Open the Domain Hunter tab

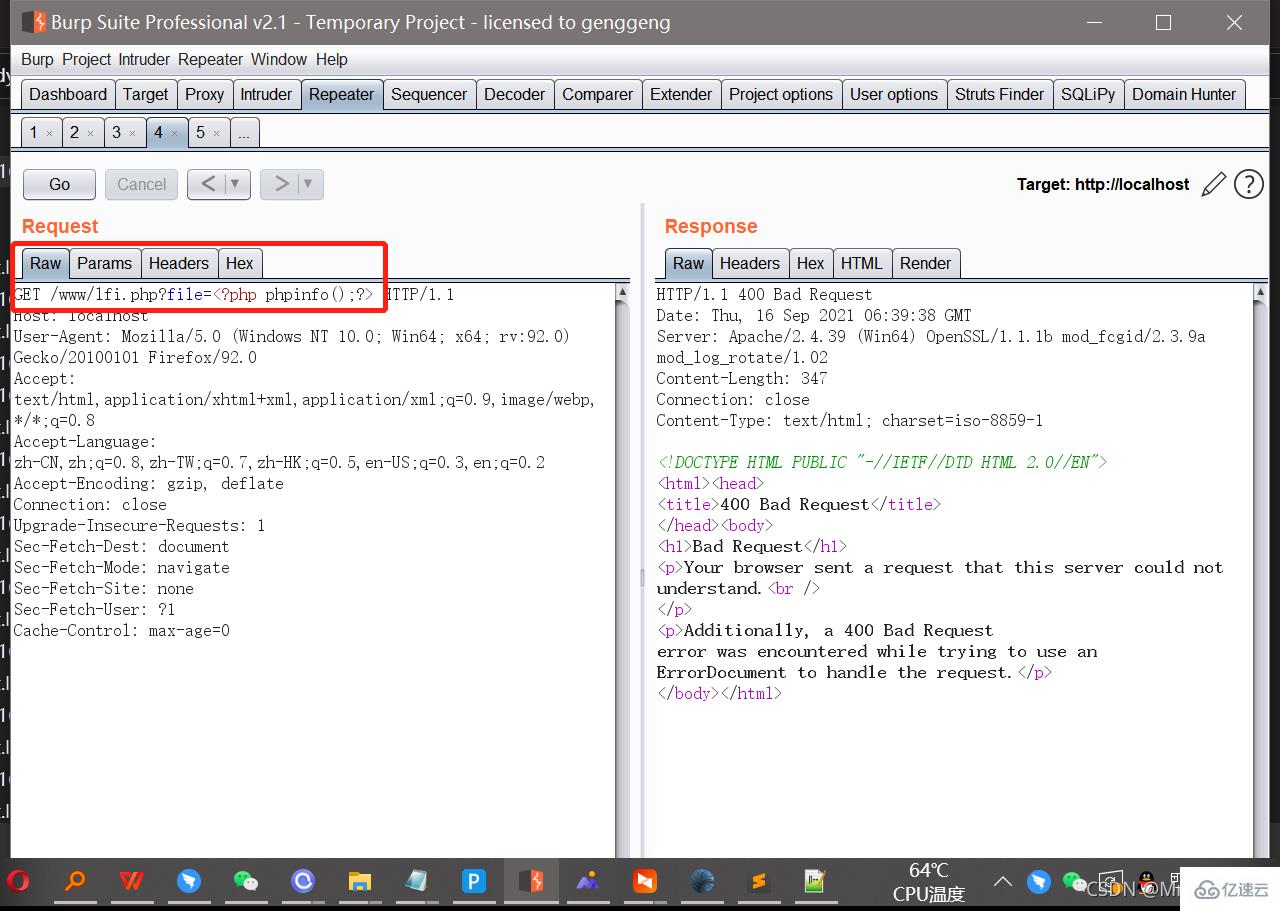coord(1184,94)
